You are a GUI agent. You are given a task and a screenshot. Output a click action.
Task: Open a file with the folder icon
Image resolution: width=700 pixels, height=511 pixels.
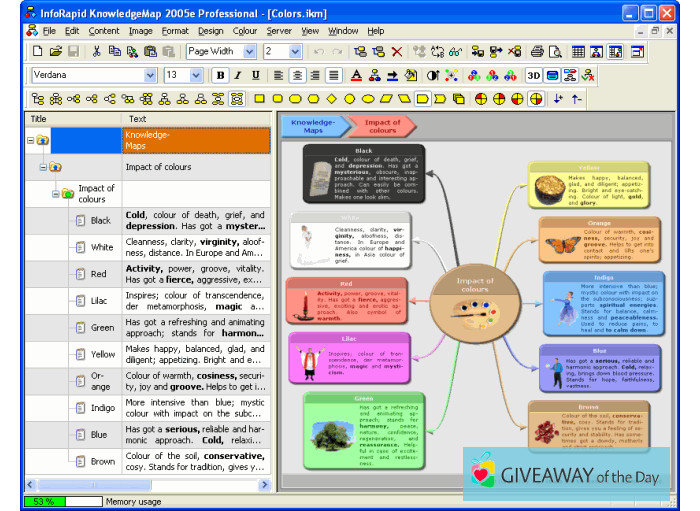54,51
